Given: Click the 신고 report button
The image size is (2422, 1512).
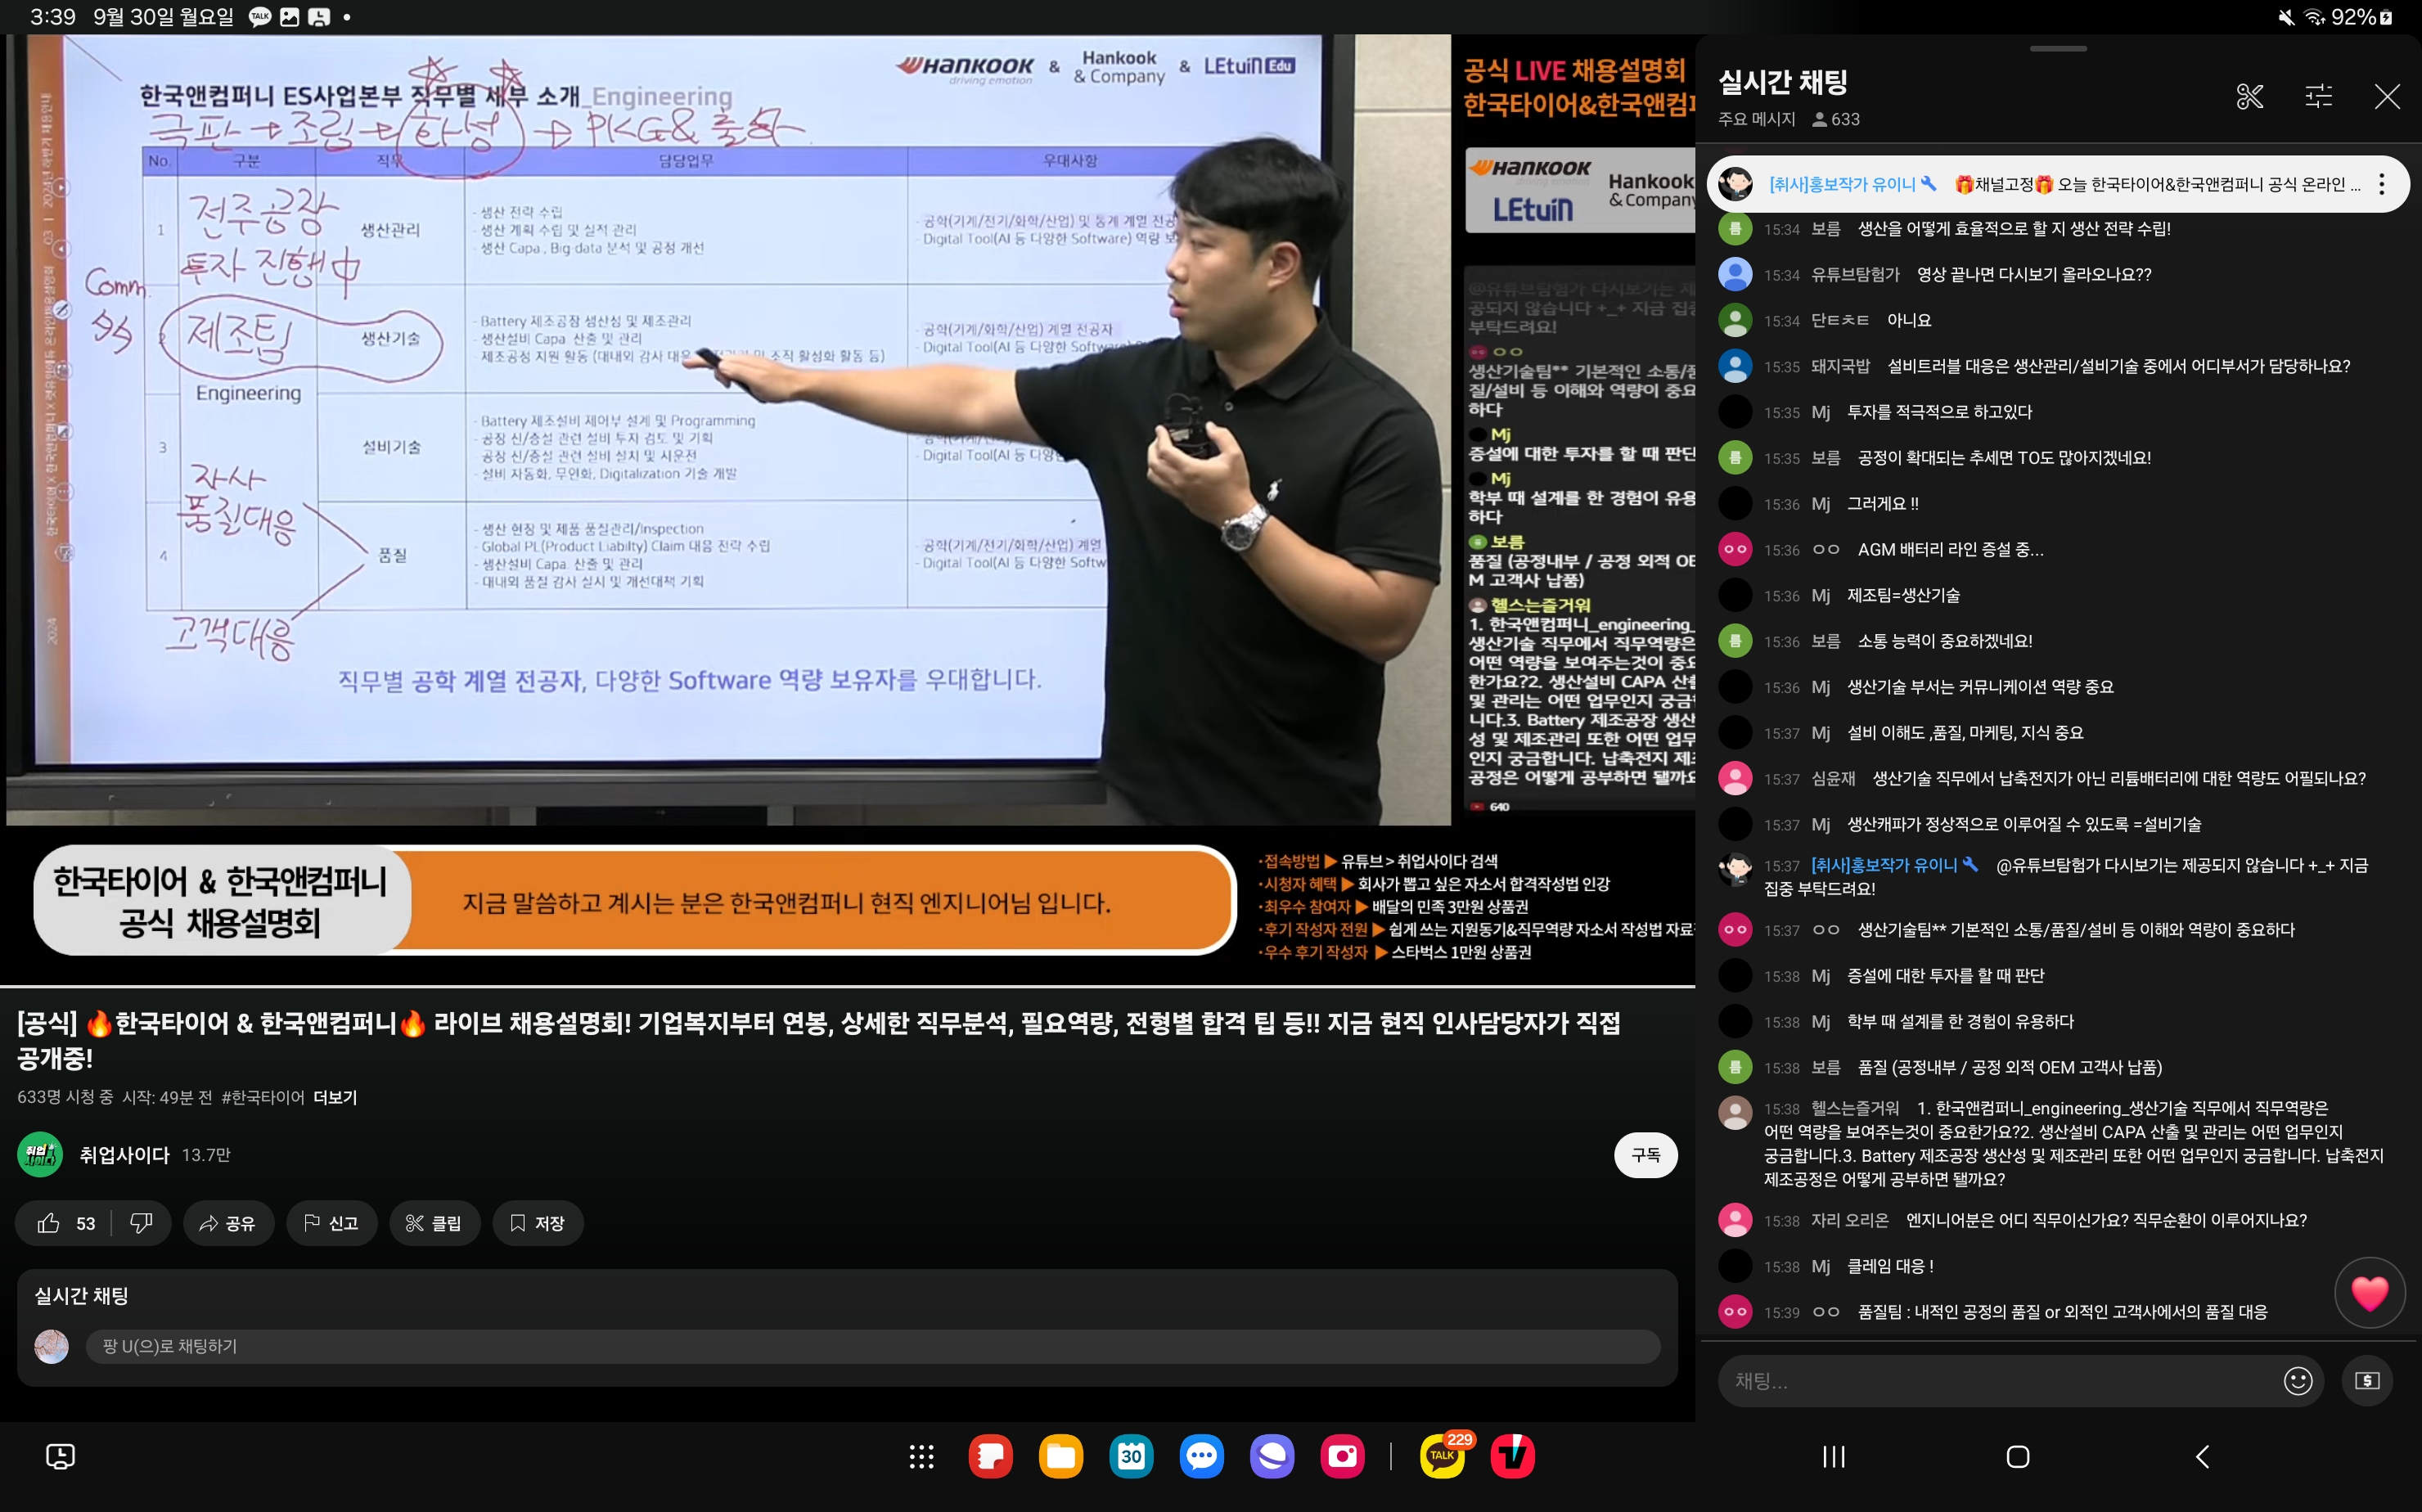Looking at the screenshot, I should 332,1223.
